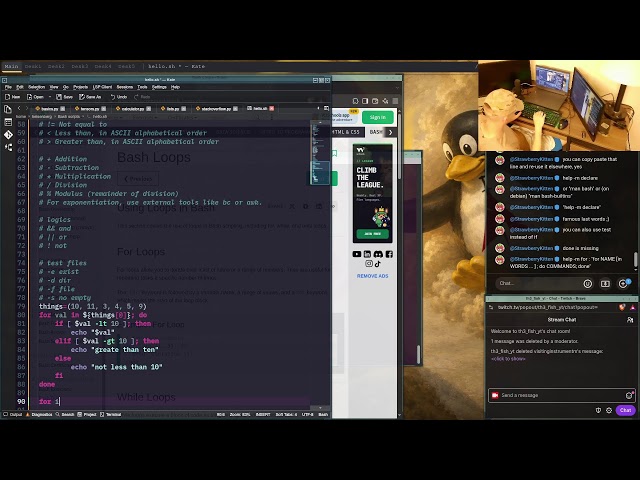Open the symbol outline sidebar icon
Screen dimensions: 640x480
pyautogui.click(x=8, y=147)
